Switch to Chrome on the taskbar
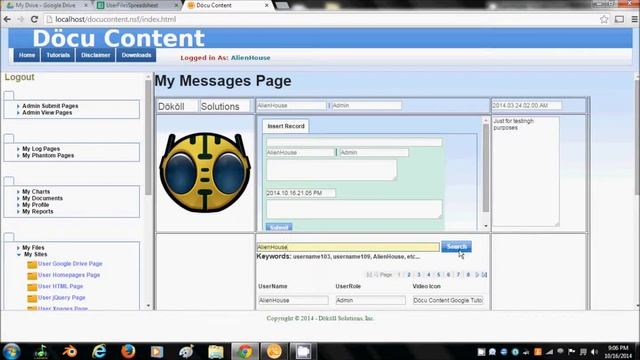This screenshot has width=640, height=360. [x=245, y=351]
